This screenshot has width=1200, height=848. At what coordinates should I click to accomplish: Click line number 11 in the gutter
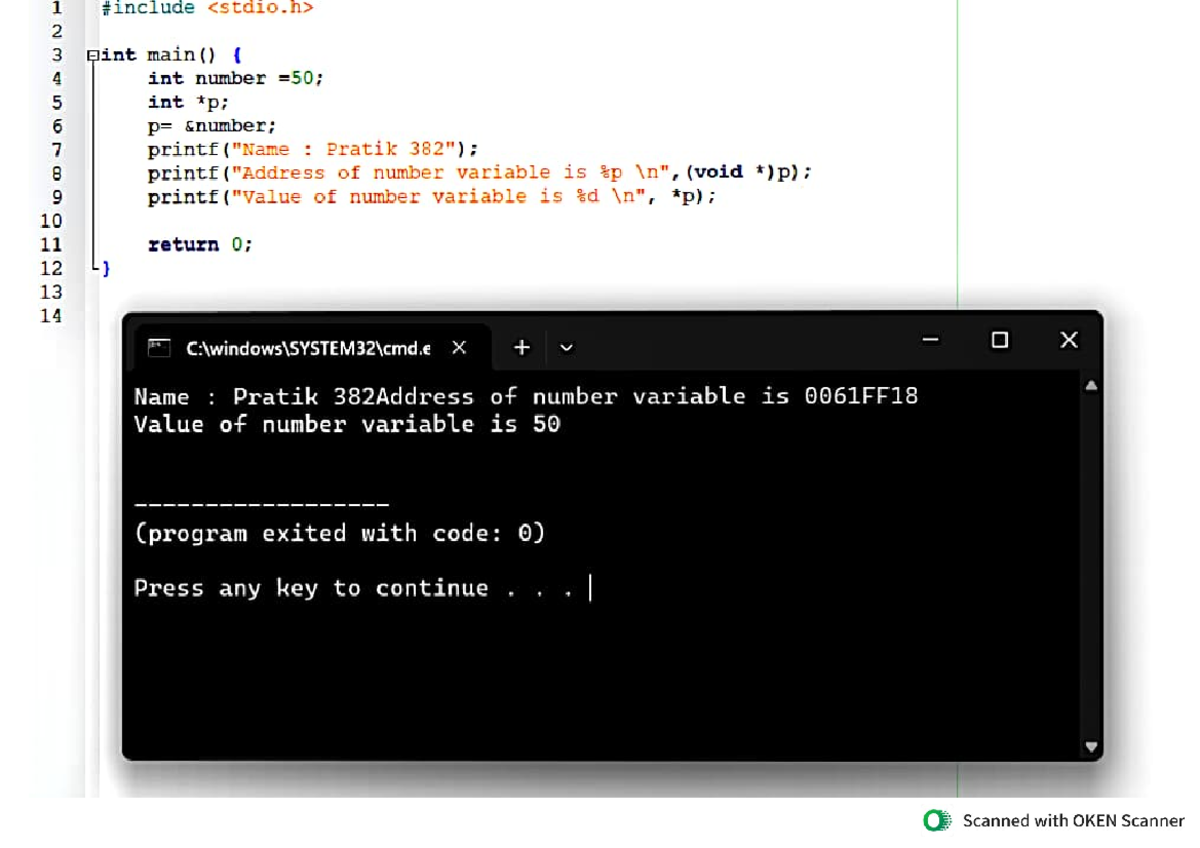[51, 245]
